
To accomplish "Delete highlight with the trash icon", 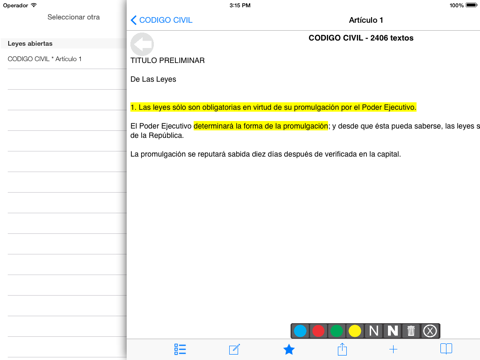I will pyautogui.click(x=411, y=331).
